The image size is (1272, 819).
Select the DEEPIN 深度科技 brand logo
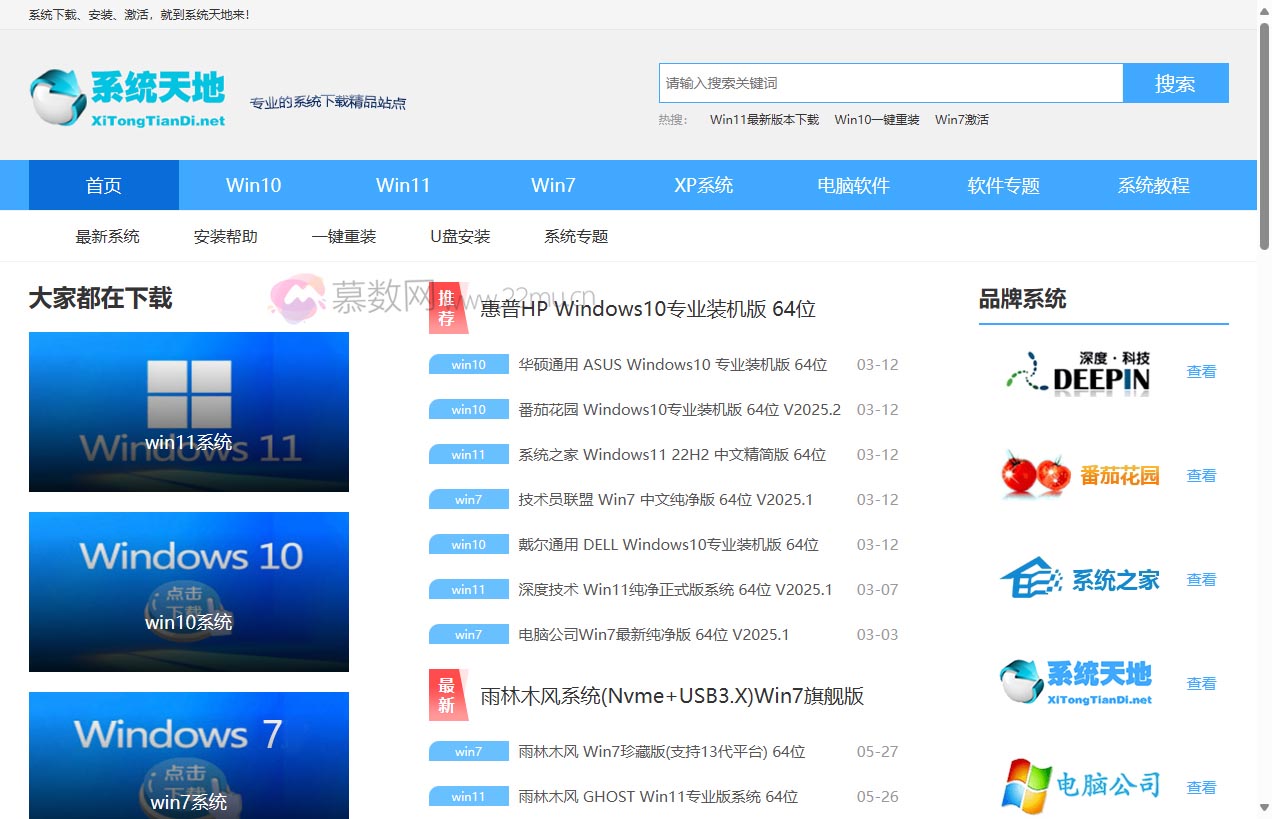coord(1079,372)
